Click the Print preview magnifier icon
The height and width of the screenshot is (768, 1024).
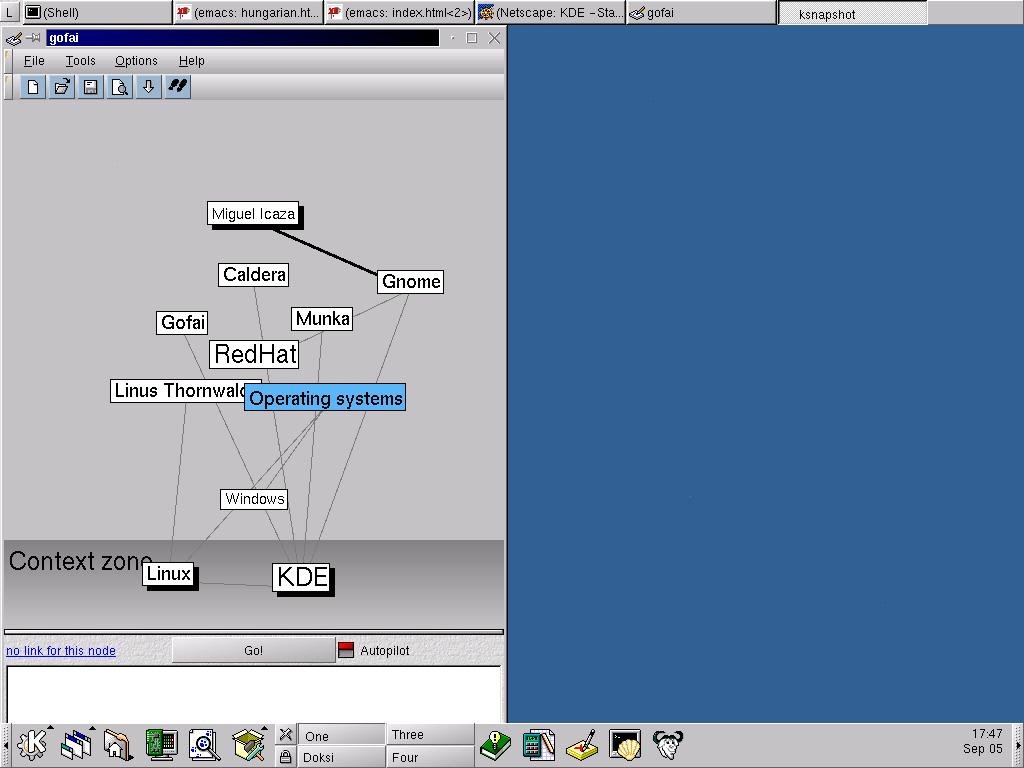click(120, 87)
